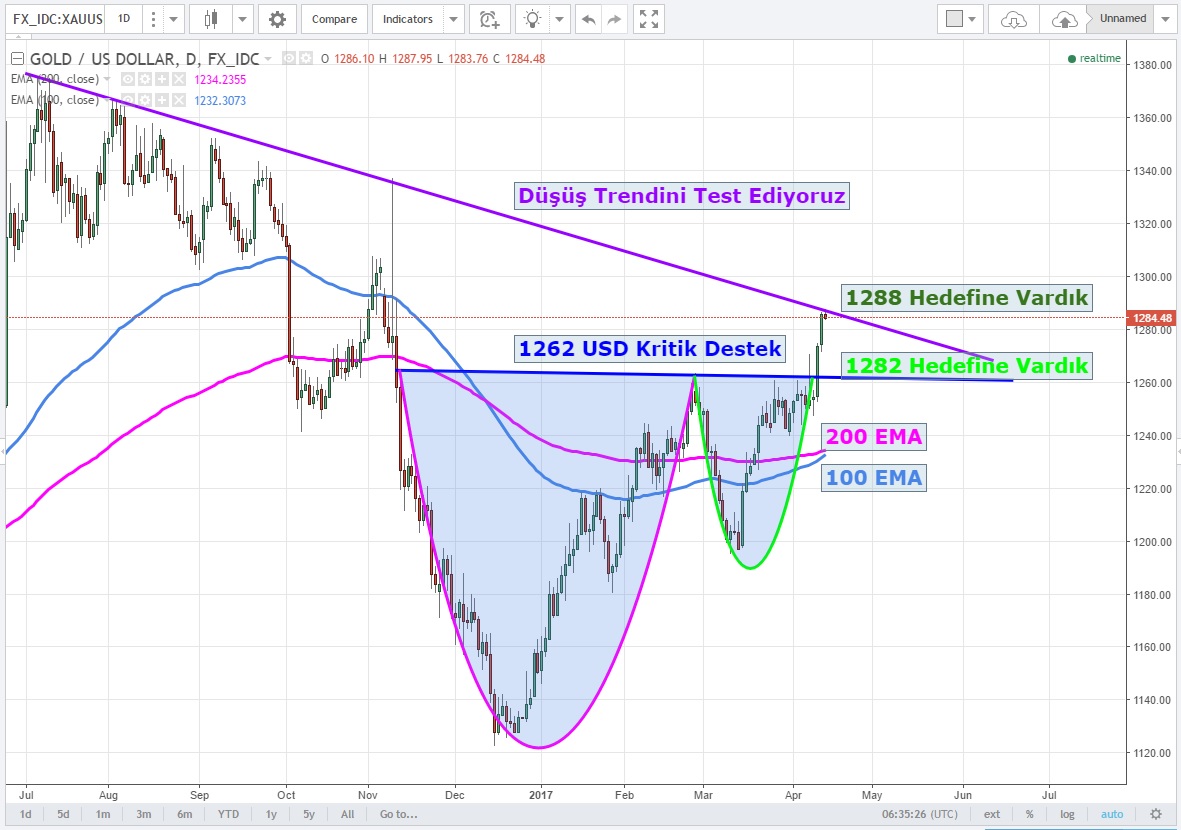Hide EMA 200 indicator with eye icon
This screenshot has width=1181, height=830.
[x=129, y=79]
